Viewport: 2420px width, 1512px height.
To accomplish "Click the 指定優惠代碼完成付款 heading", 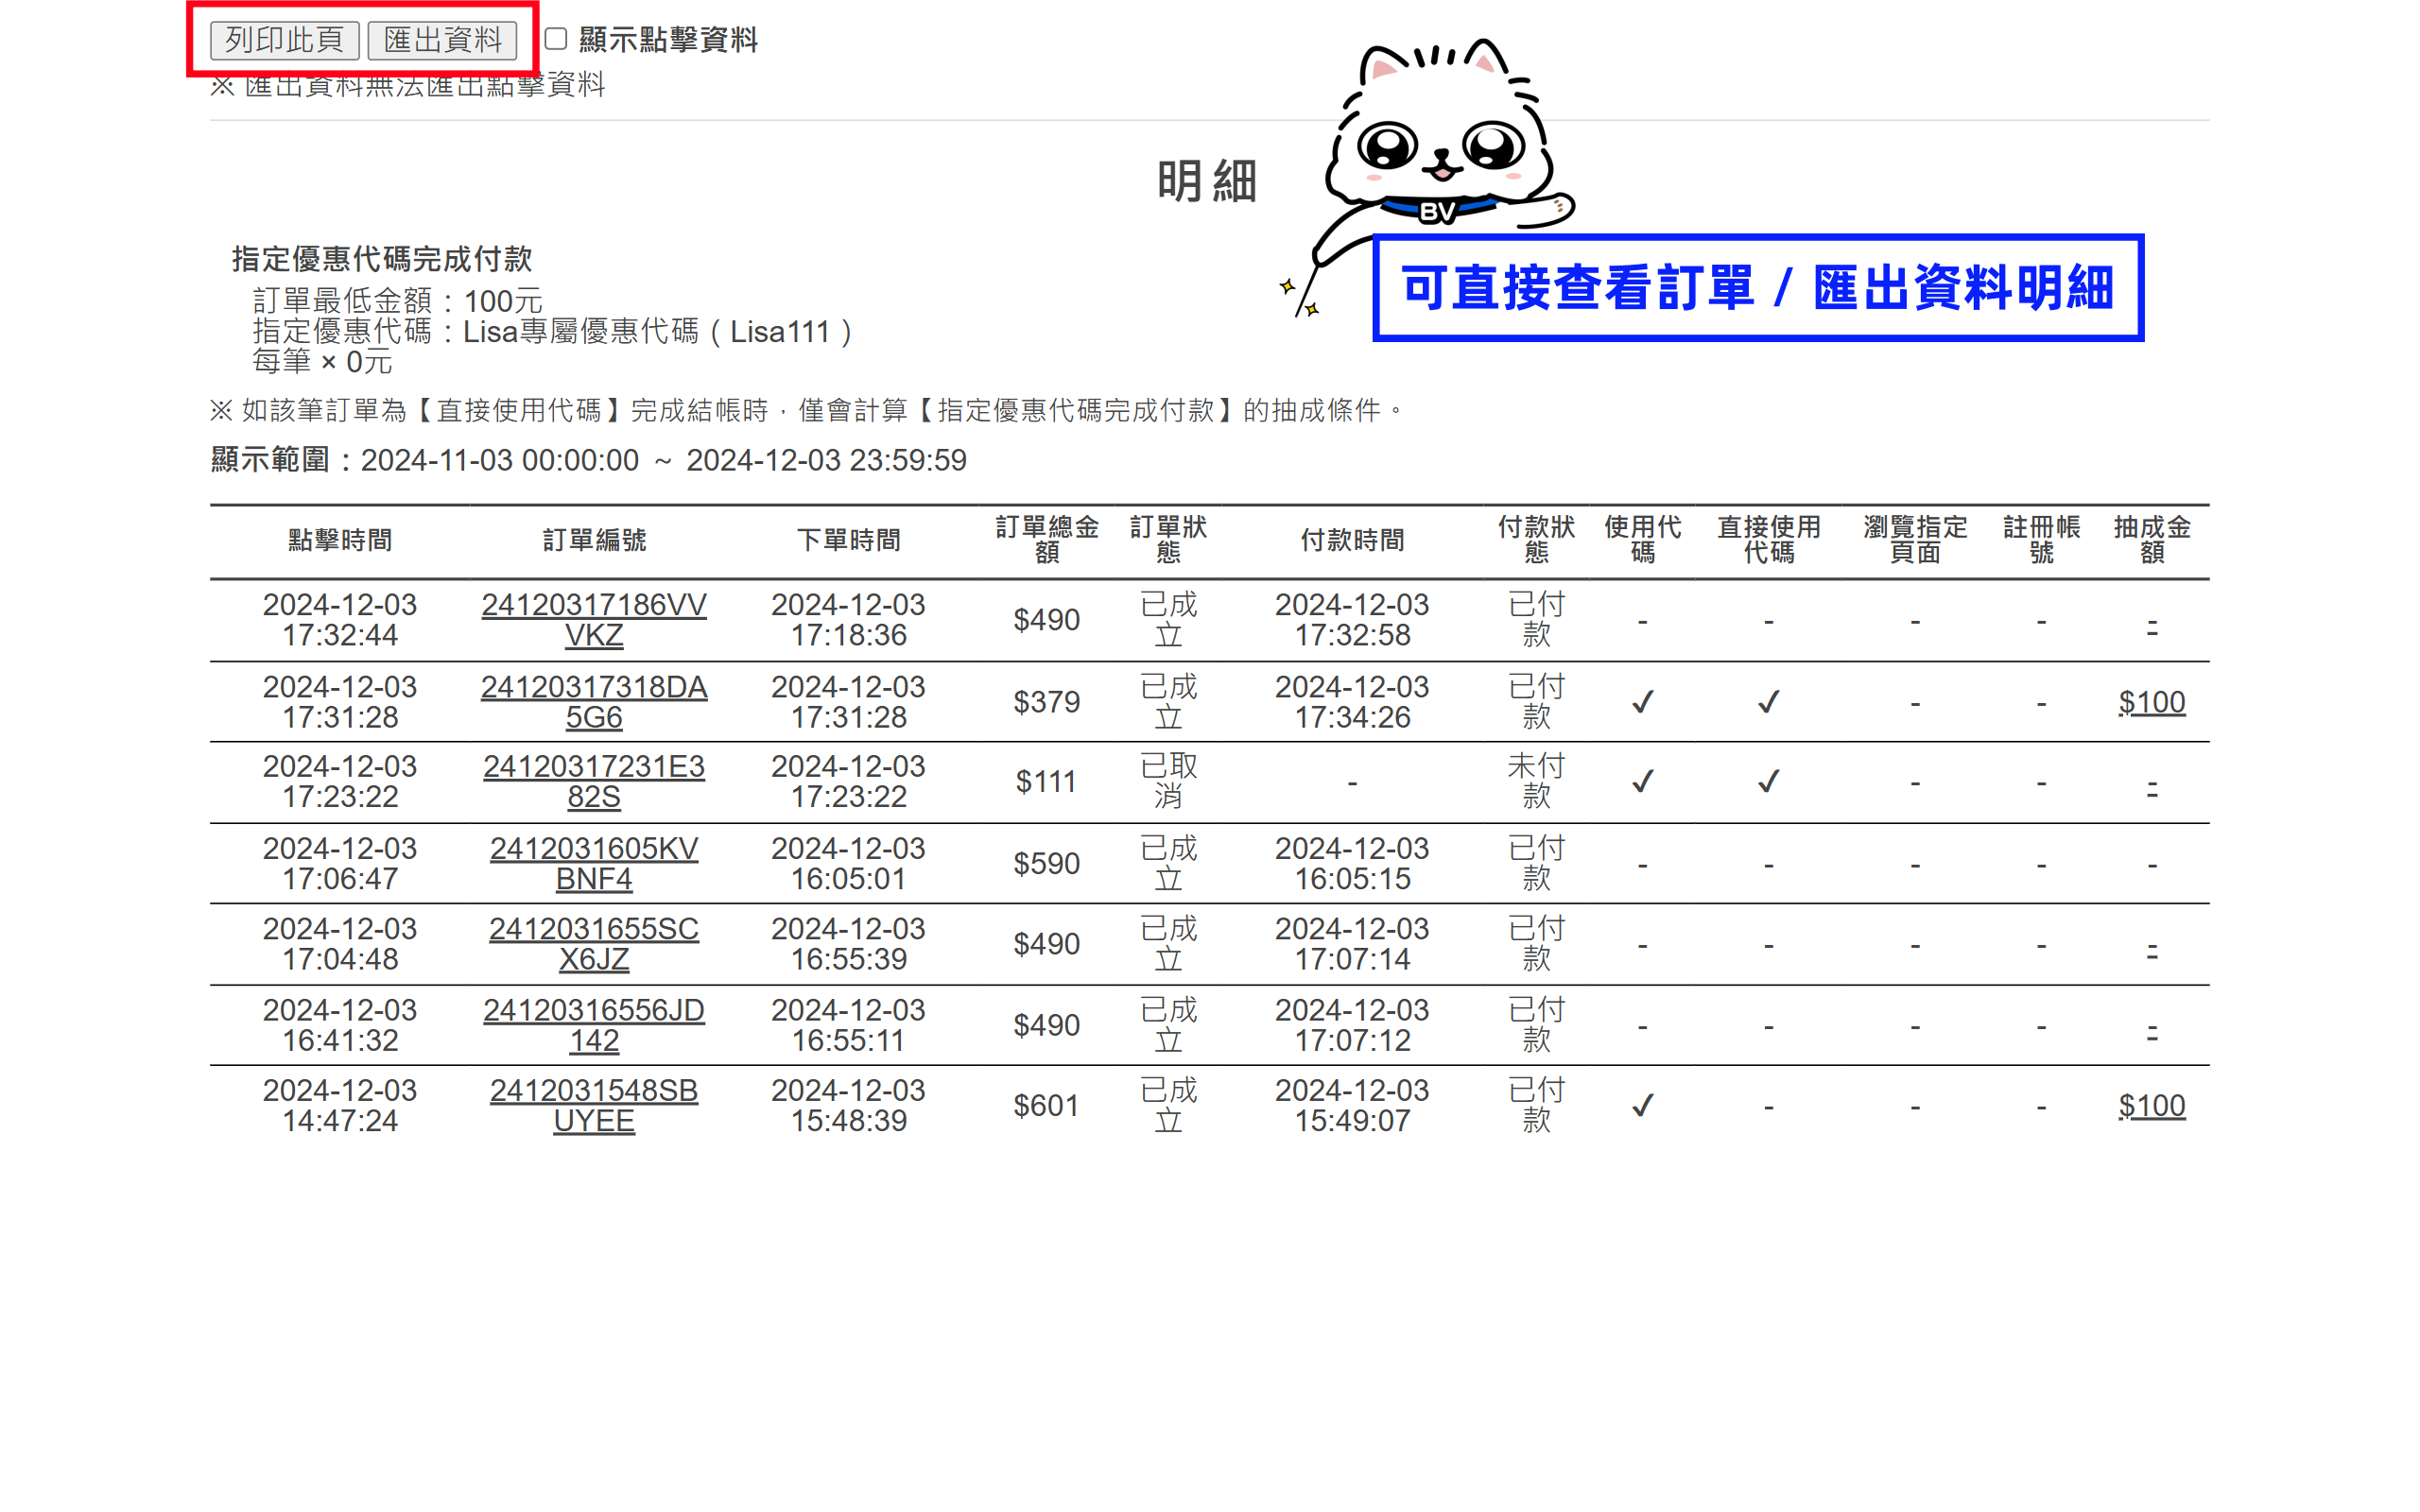I will [382, 259].
